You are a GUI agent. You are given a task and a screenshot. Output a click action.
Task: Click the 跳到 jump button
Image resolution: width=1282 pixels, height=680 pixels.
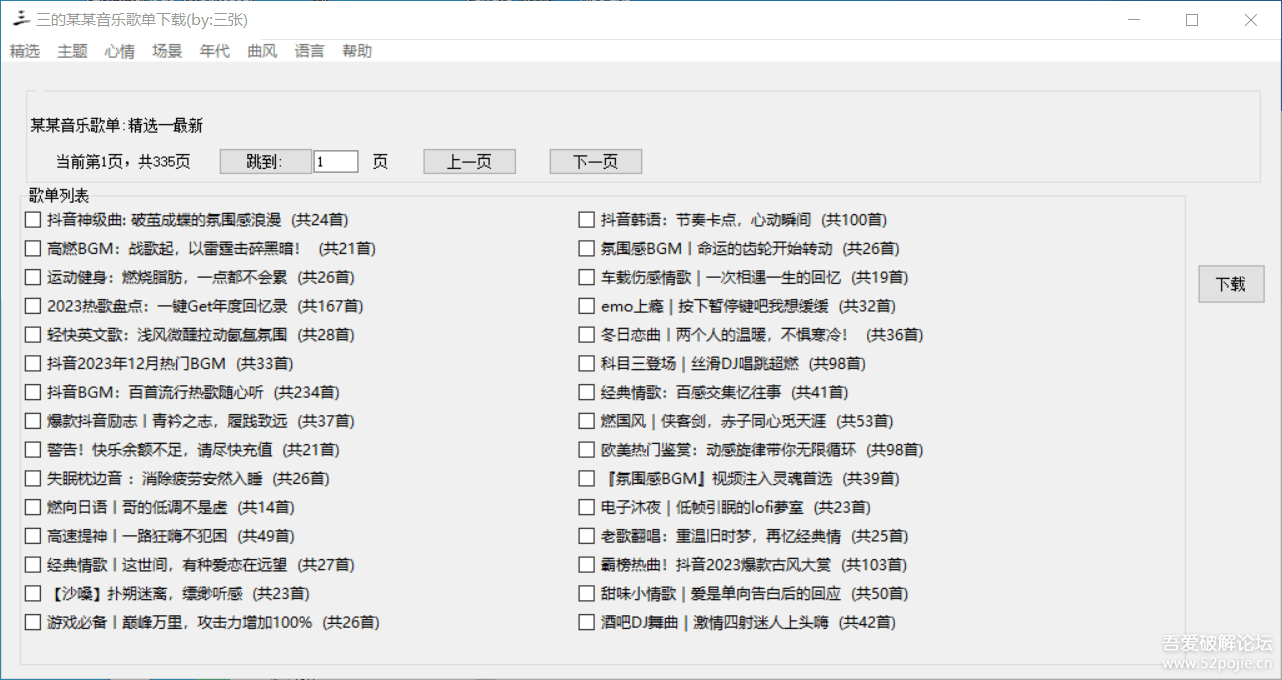266,161
